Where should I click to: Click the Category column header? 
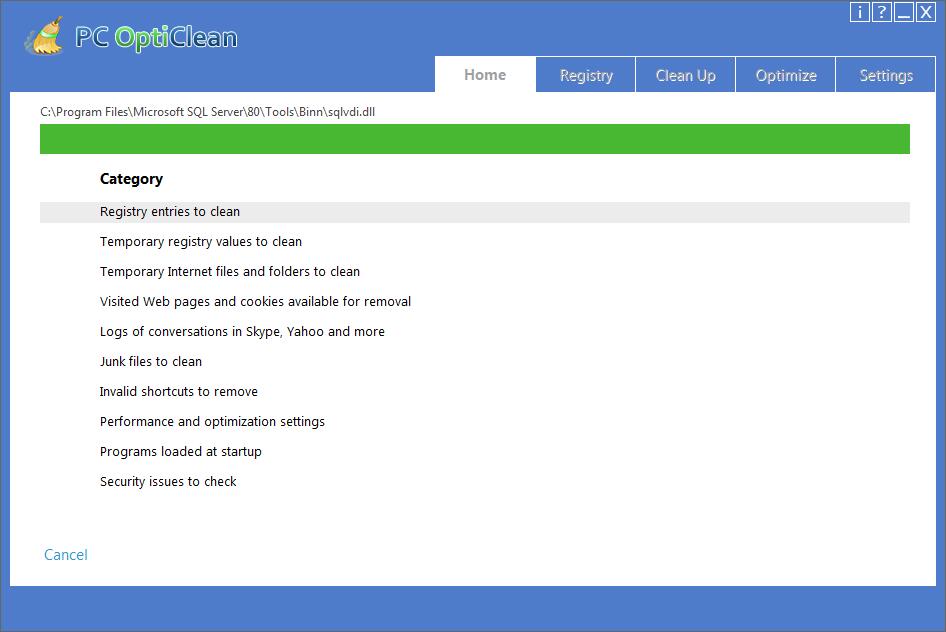point(132,179)
